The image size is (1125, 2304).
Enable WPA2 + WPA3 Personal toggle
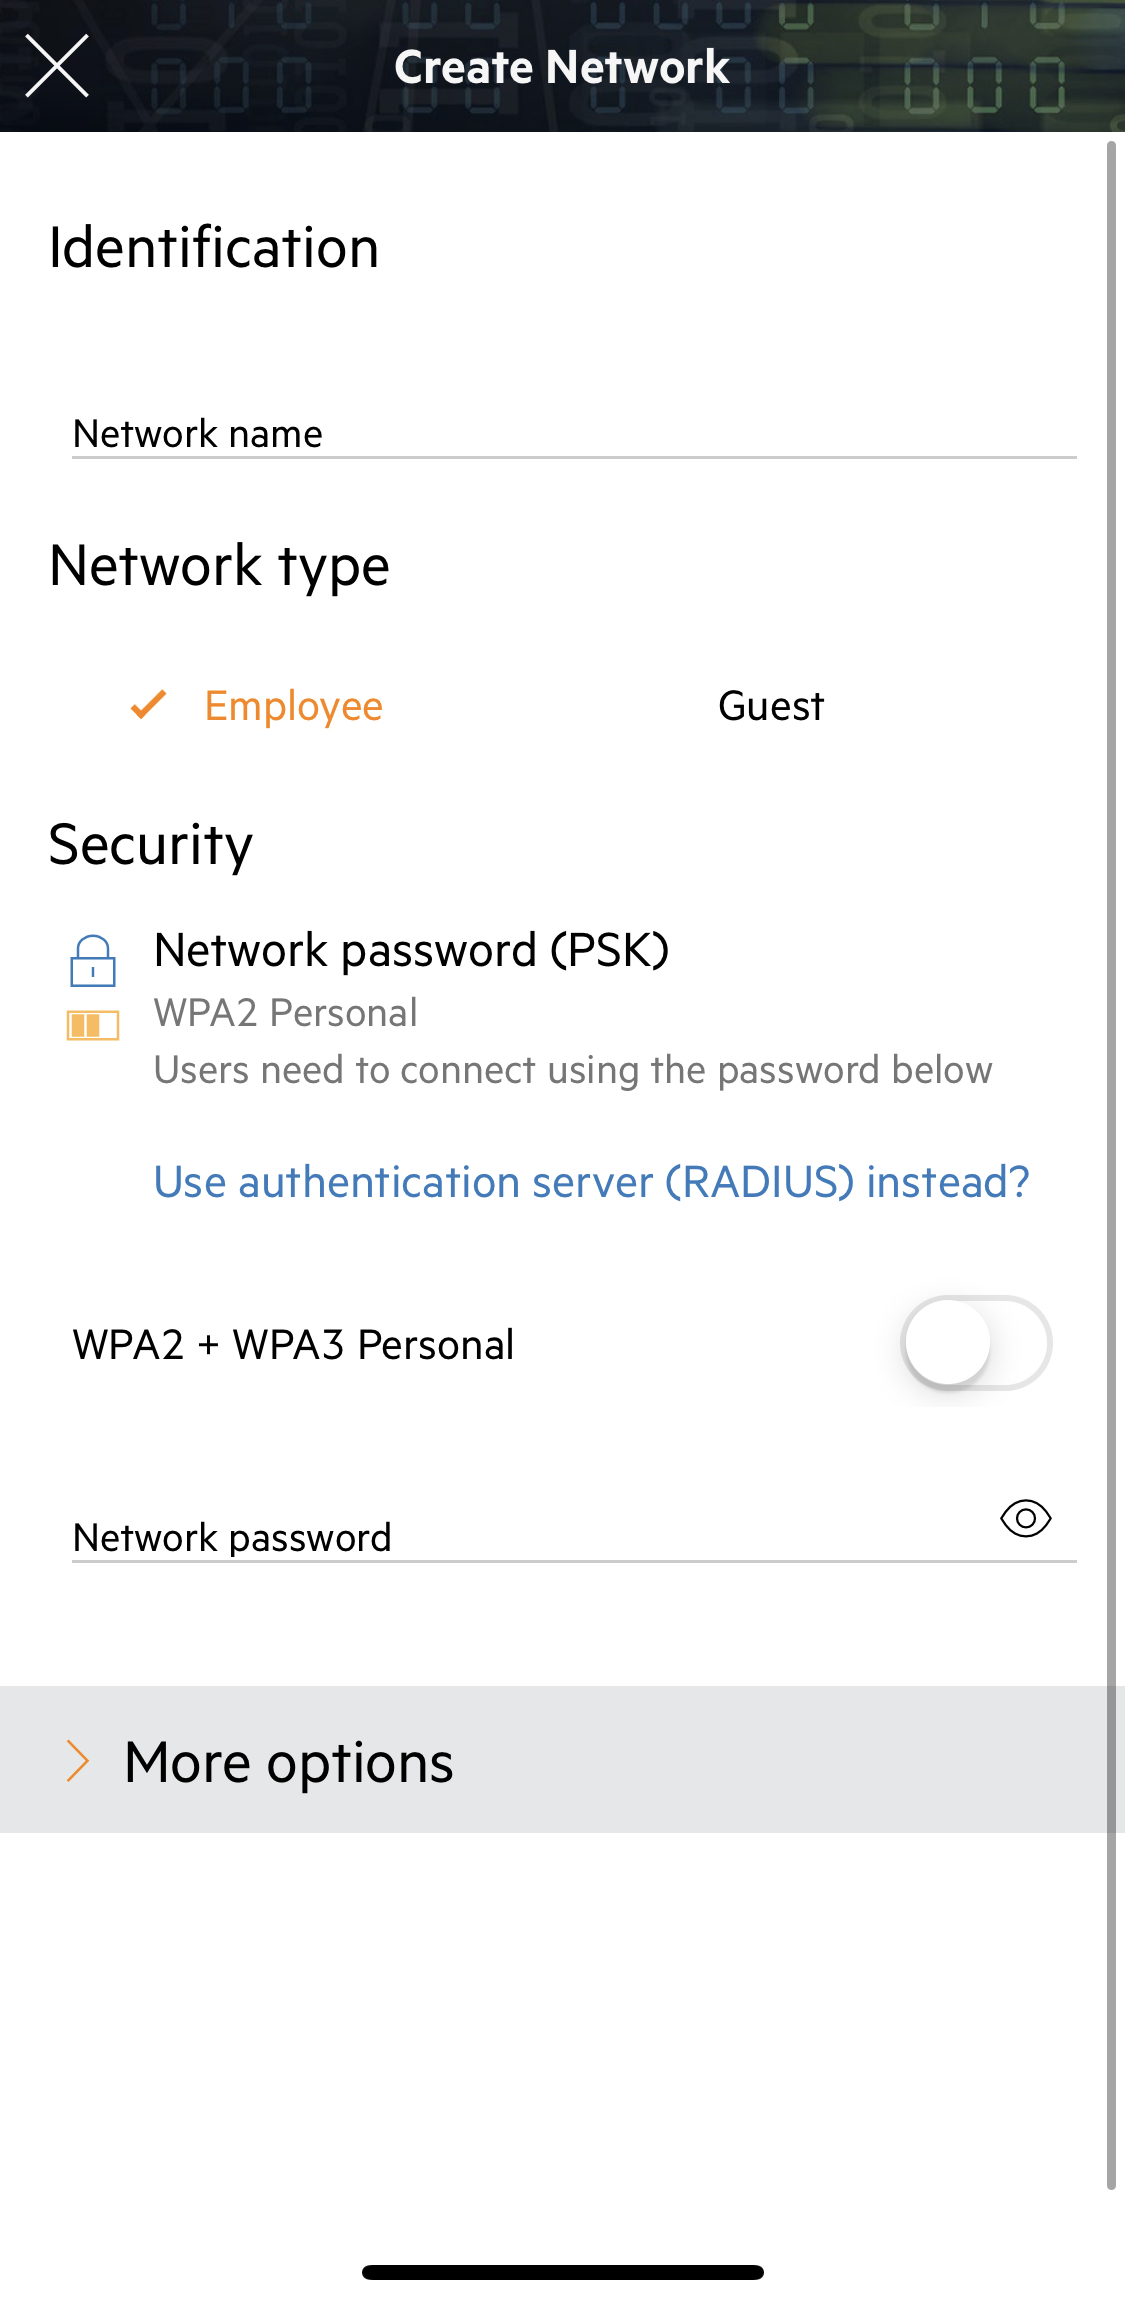pyautogui.click(x=975, y=1343)
